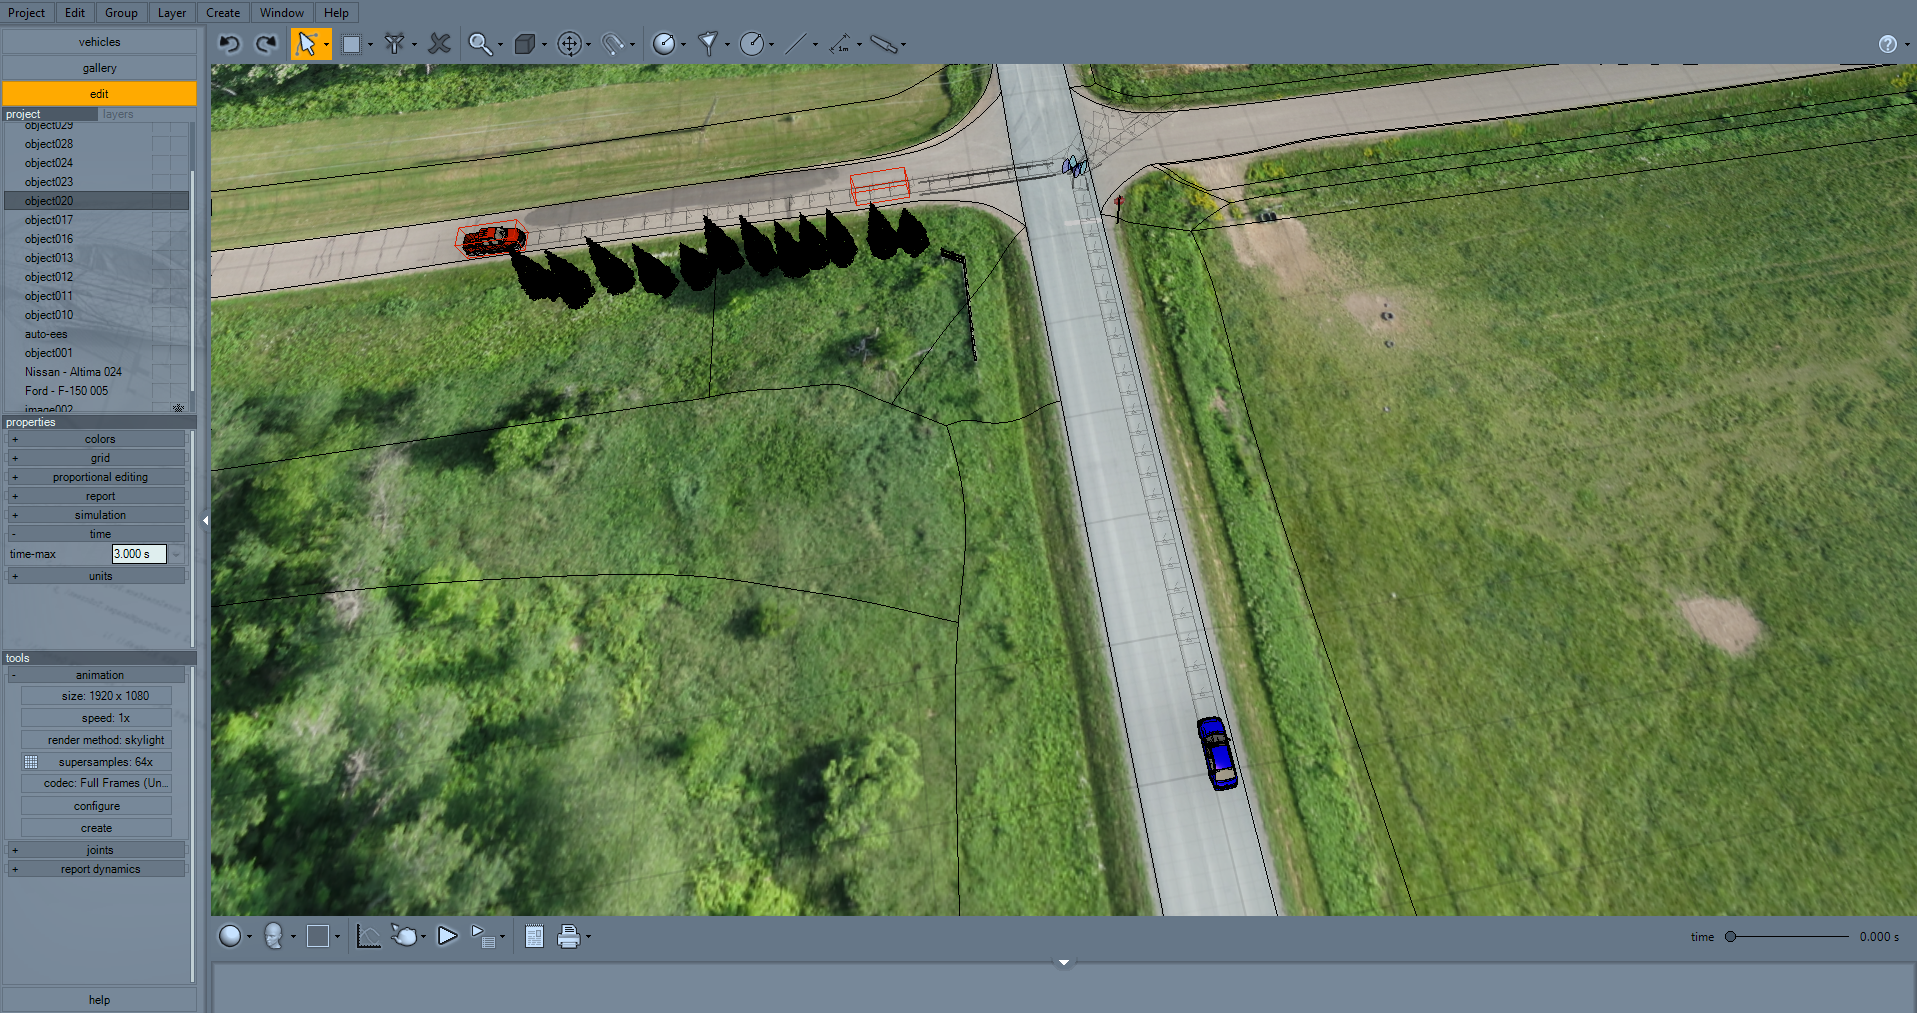Choose the rectangle selection tool
Viewport: 1917px width, 1013px height.
pos(351,44)
